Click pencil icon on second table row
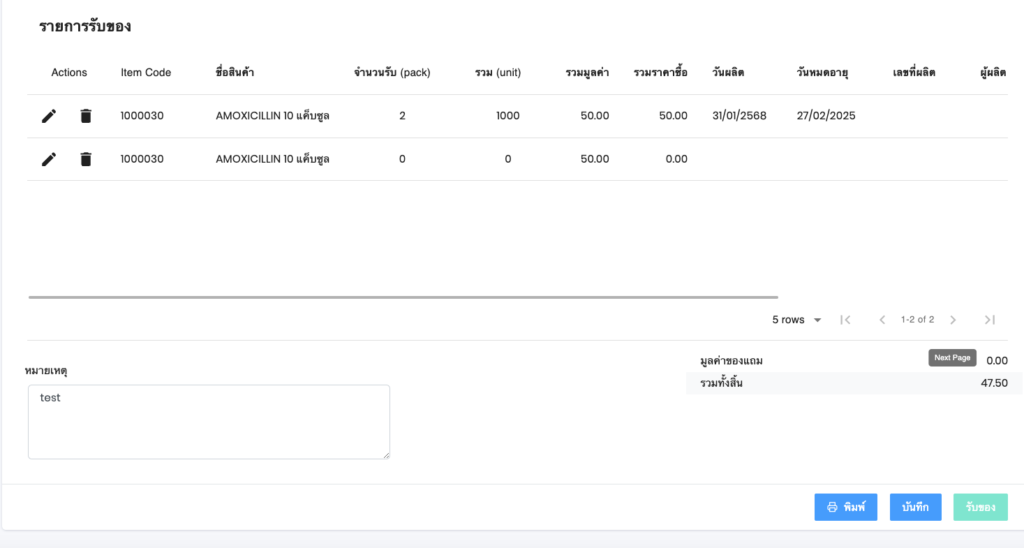1024x548 pixels. tap(49, 159)
